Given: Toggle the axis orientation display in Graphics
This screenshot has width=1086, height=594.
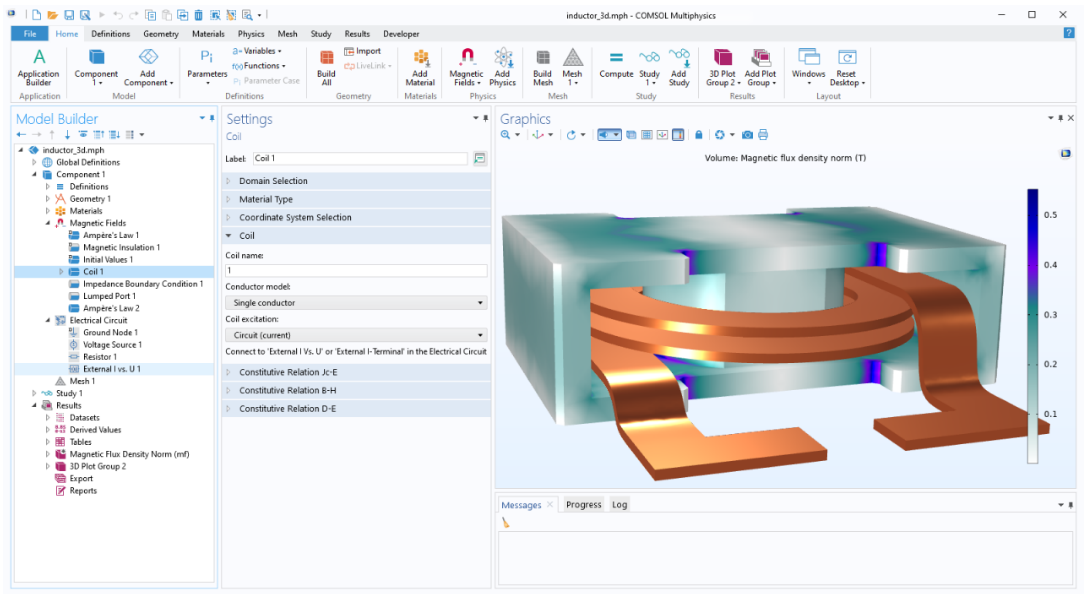Looking at the screenshot, I should pyautogui.click(x=662, y=135).
